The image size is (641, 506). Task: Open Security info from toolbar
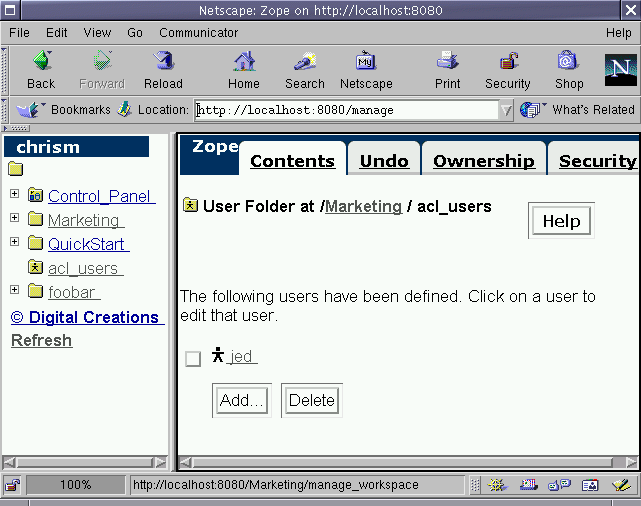tap(508, 61)
